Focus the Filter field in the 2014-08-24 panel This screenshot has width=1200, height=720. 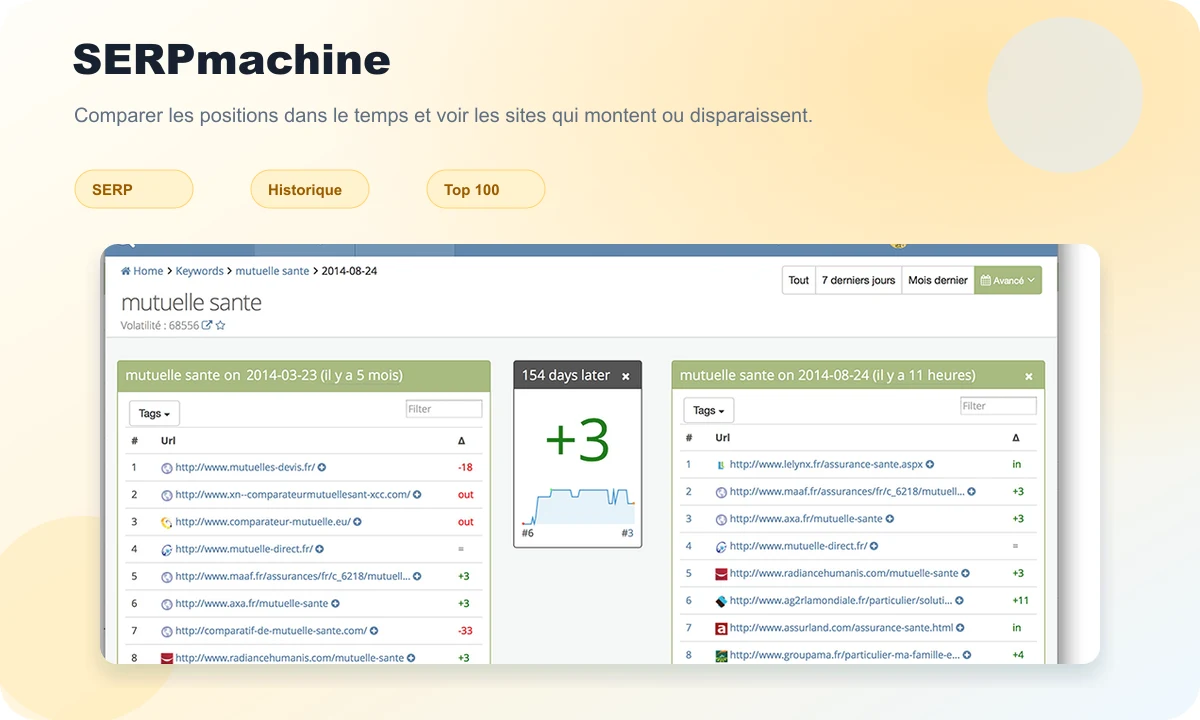click(998, 406)
